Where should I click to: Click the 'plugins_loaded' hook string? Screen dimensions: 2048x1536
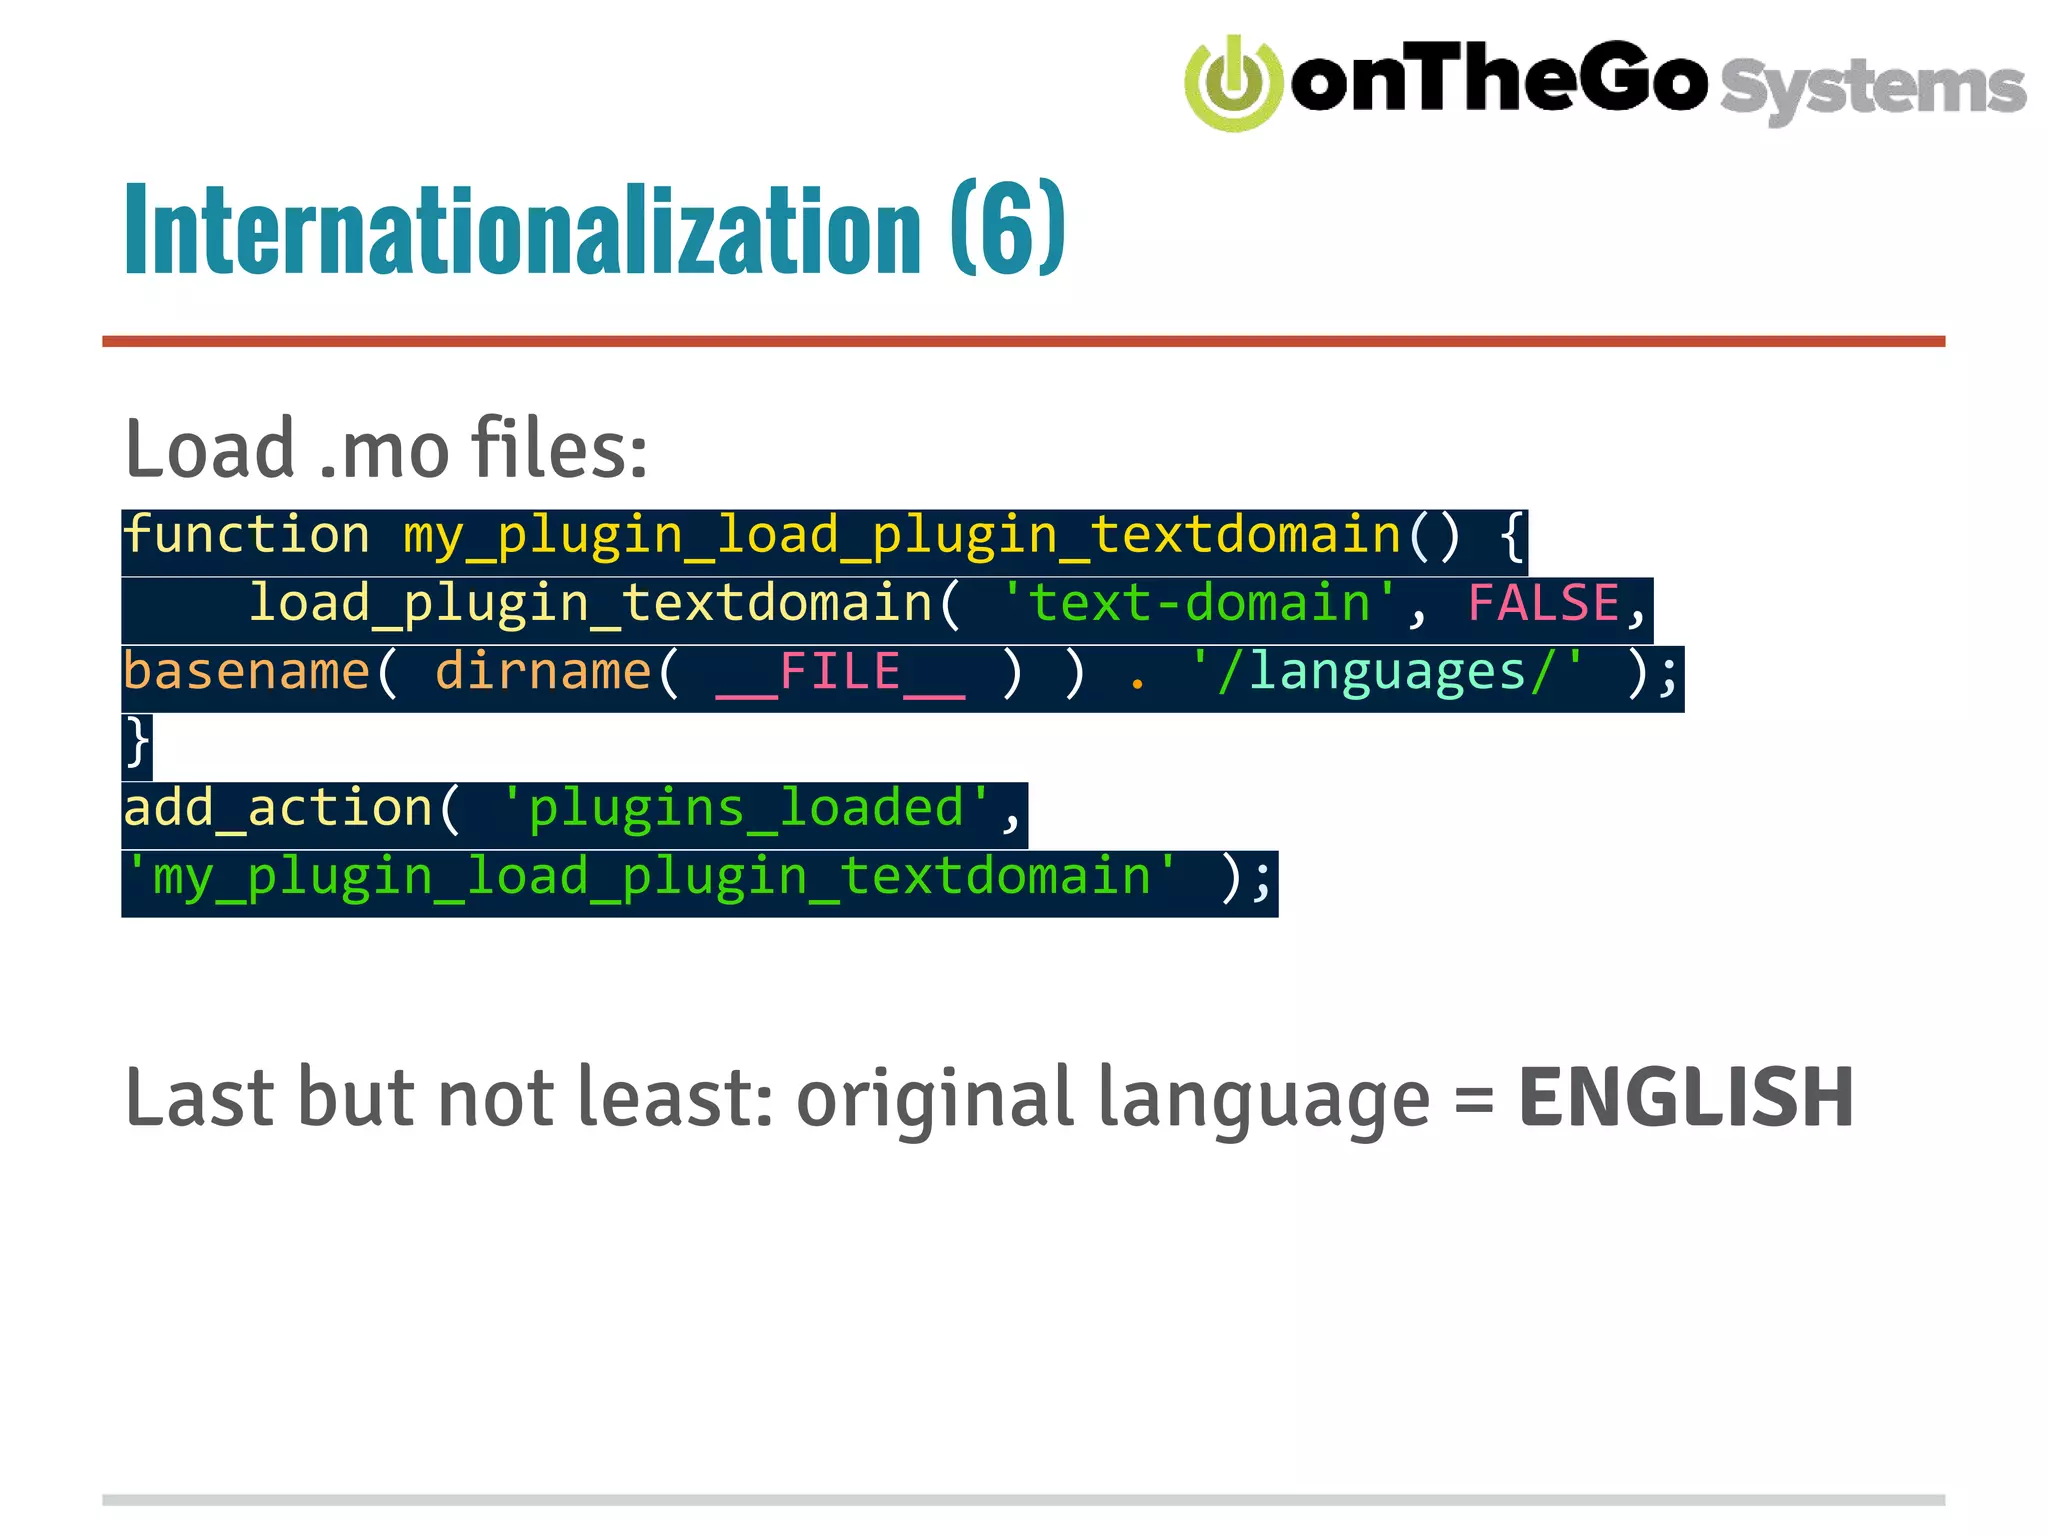tap(745, 809)
